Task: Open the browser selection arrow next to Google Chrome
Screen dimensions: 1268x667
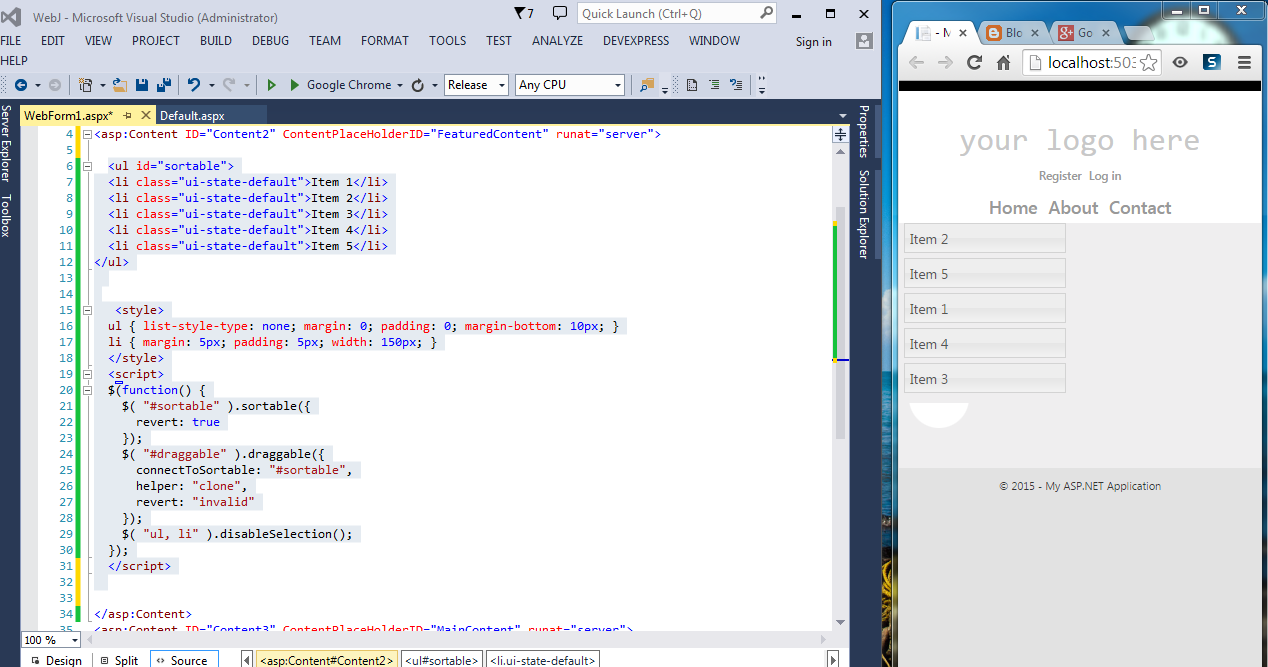Action: coord(400,85)
